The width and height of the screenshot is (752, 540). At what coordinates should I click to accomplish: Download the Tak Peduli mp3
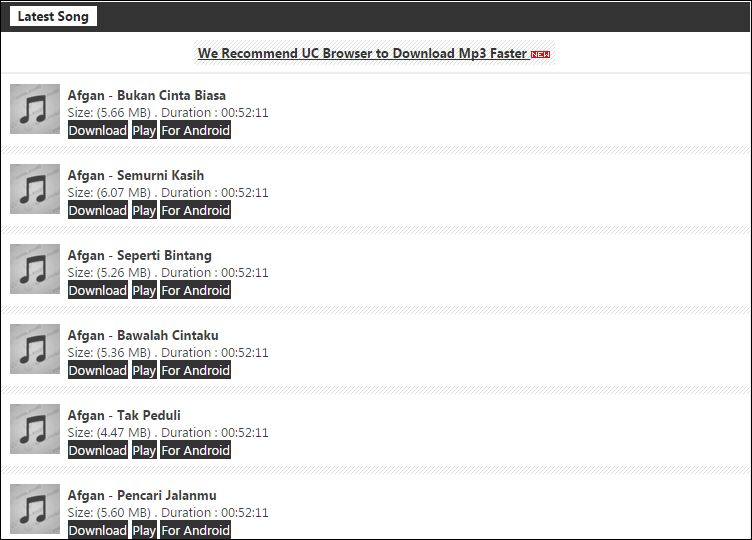point(98,451)
